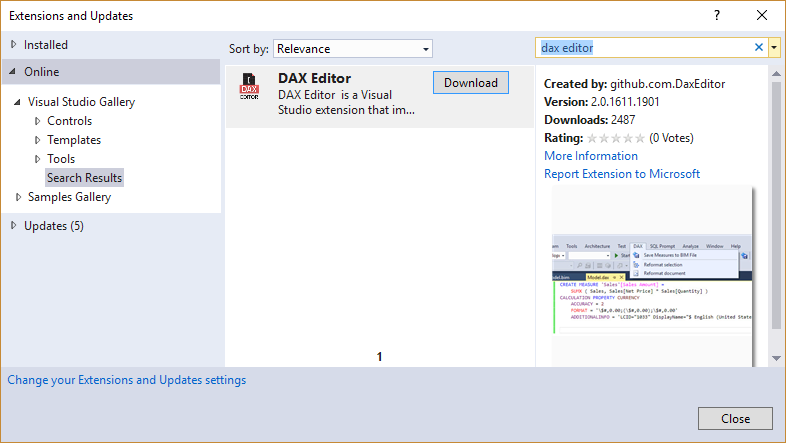Open the dialog help question mark

coord(717,16)
